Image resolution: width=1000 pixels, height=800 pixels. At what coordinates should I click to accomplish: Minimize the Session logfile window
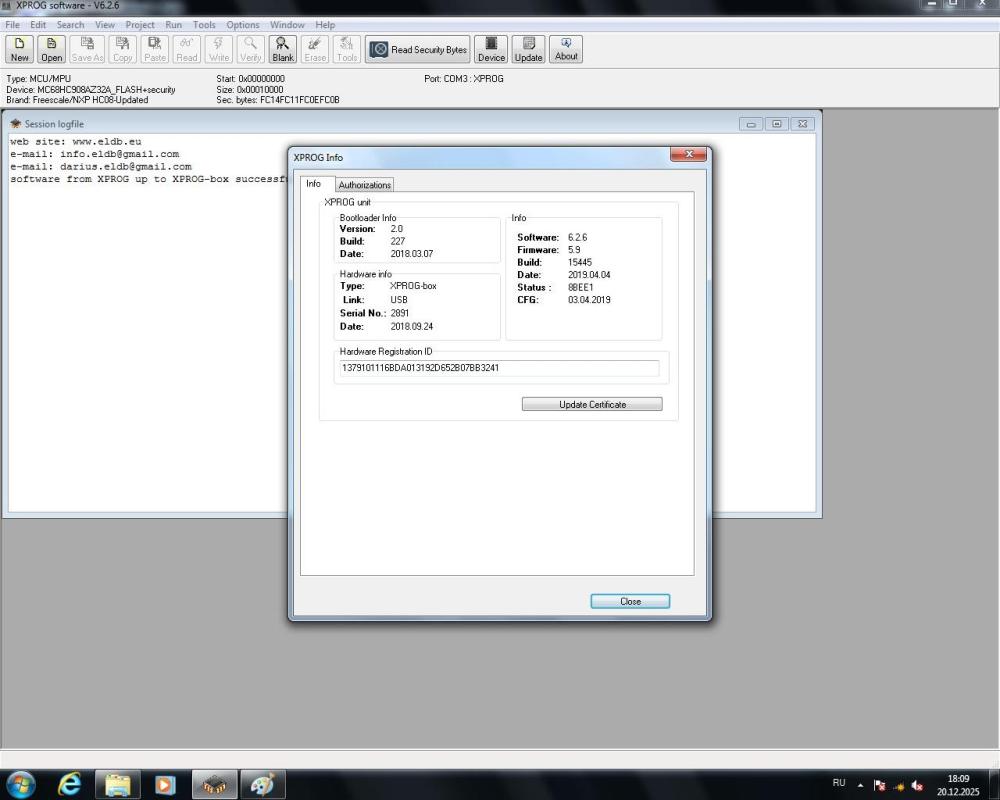751,124
